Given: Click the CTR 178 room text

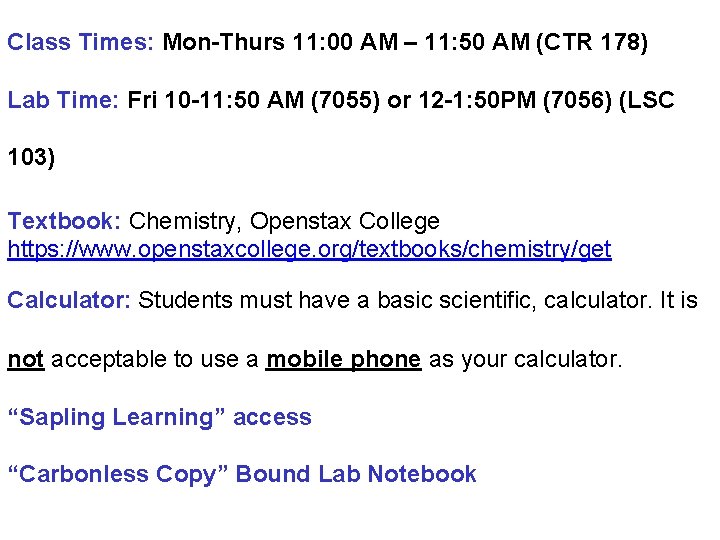Looking at the screenshot, I should [x=592, y=42].
